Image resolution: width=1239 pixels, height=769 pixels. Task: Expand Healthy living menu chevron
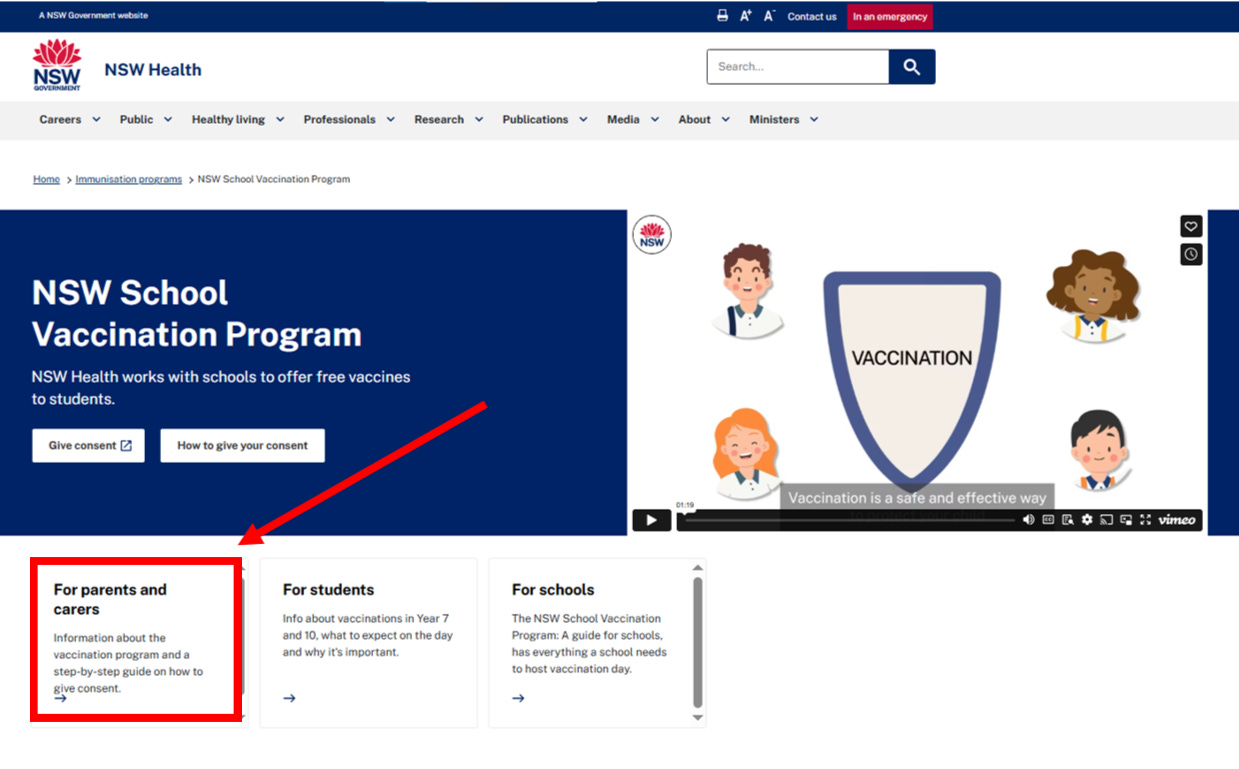(280, 119)
